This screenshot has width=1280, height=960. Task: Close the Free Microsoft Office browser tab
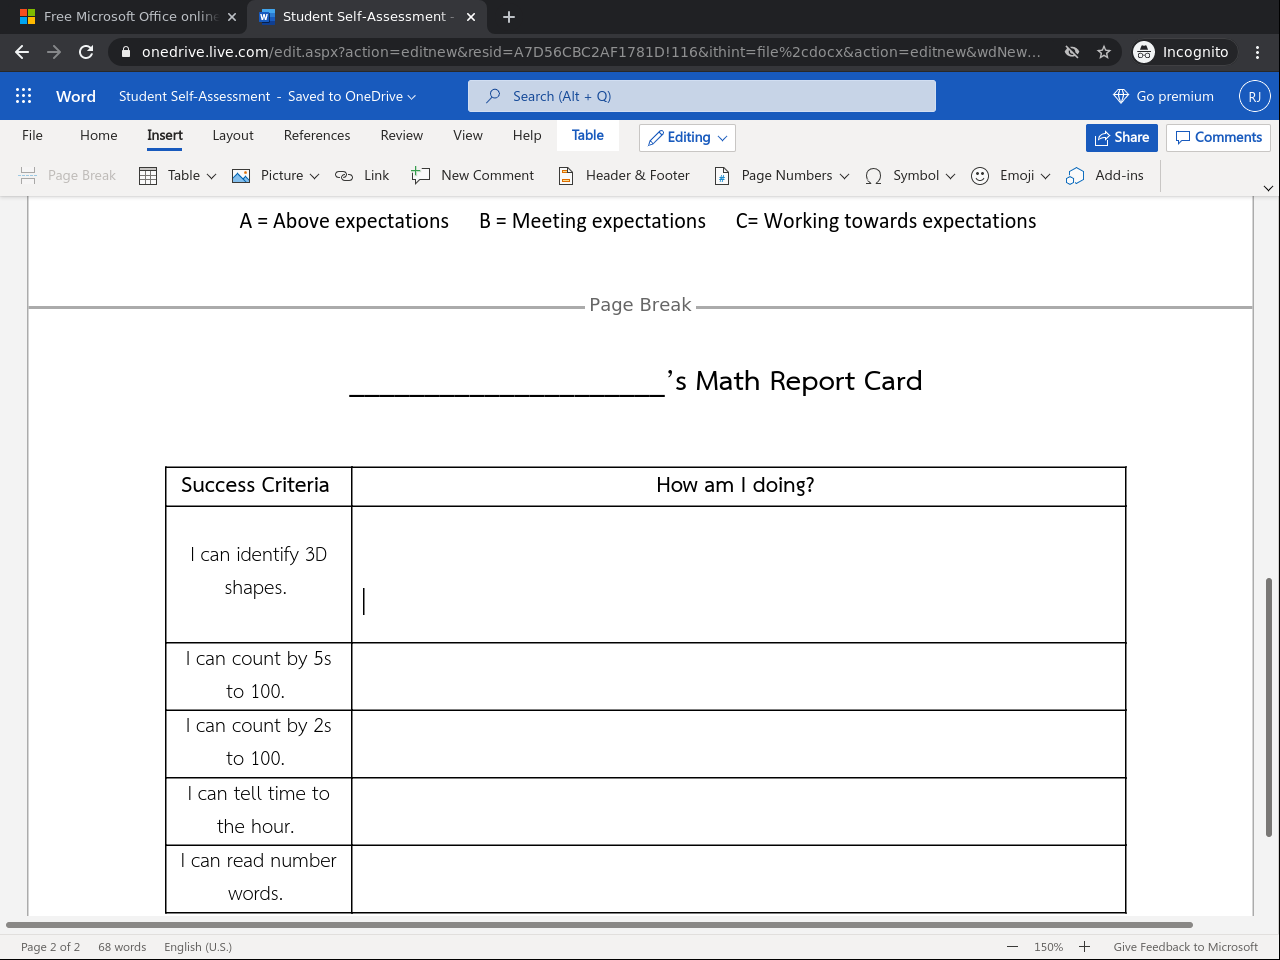point(232,17)
